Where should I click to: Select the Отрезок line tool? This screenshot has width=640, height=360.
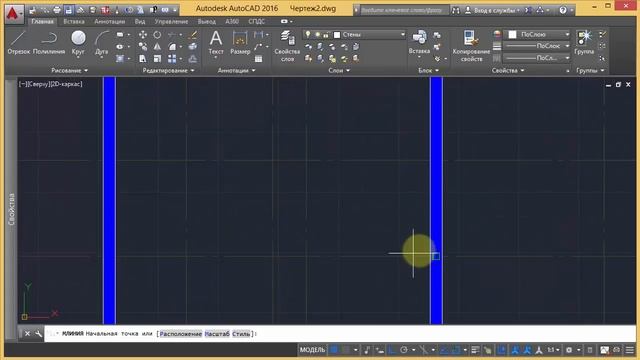[18, 43]
